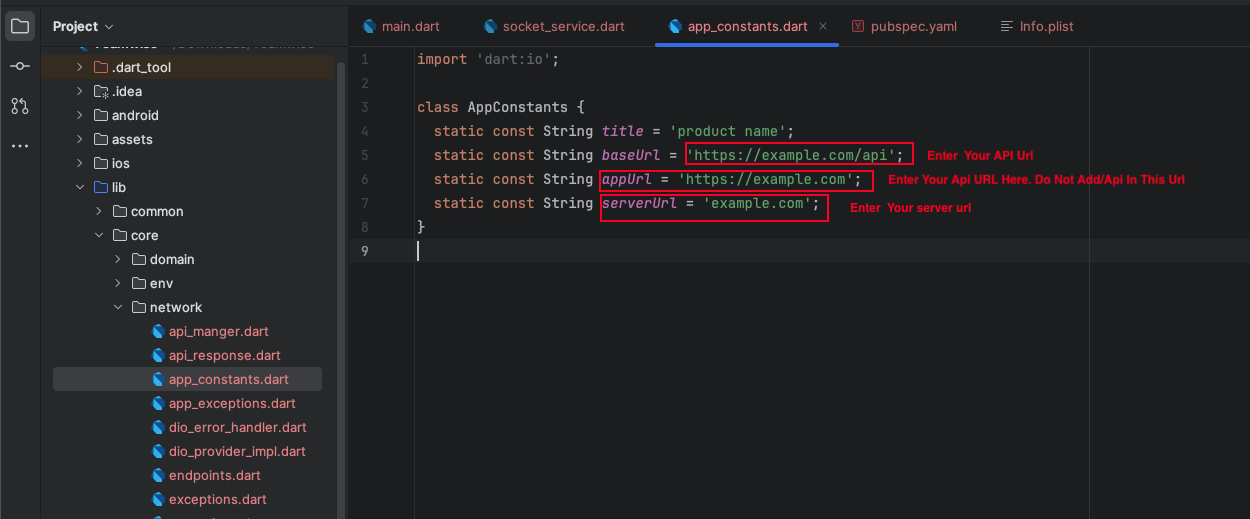Expand the ios folder
Screen dimensions: 1250x519
pyautogui.click(x=80, y=163)
